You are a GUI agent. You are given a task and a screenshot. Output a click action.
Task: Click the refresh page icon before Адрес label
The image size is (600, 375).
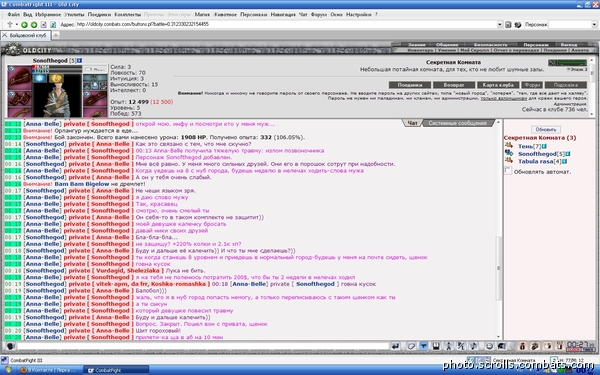[x=53, y=24]
